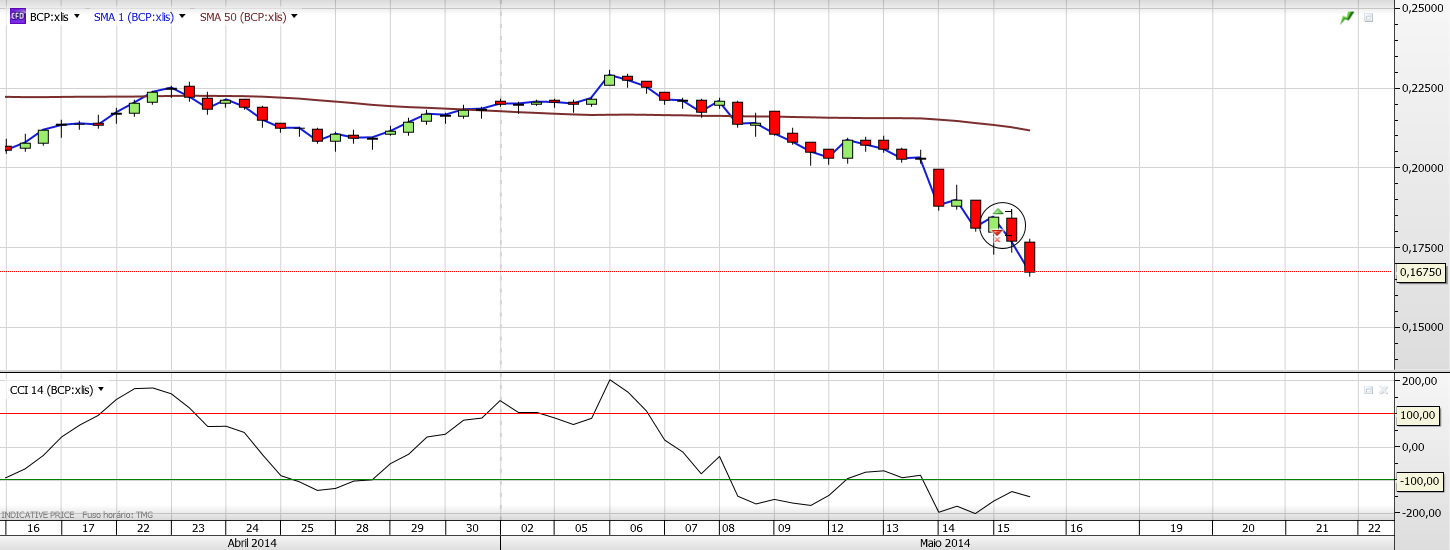Image resolution: width=1450 pixels, height=550 pixels.
Task: Click the green buy arrow marker in circle
Action: tap(997, 211)
